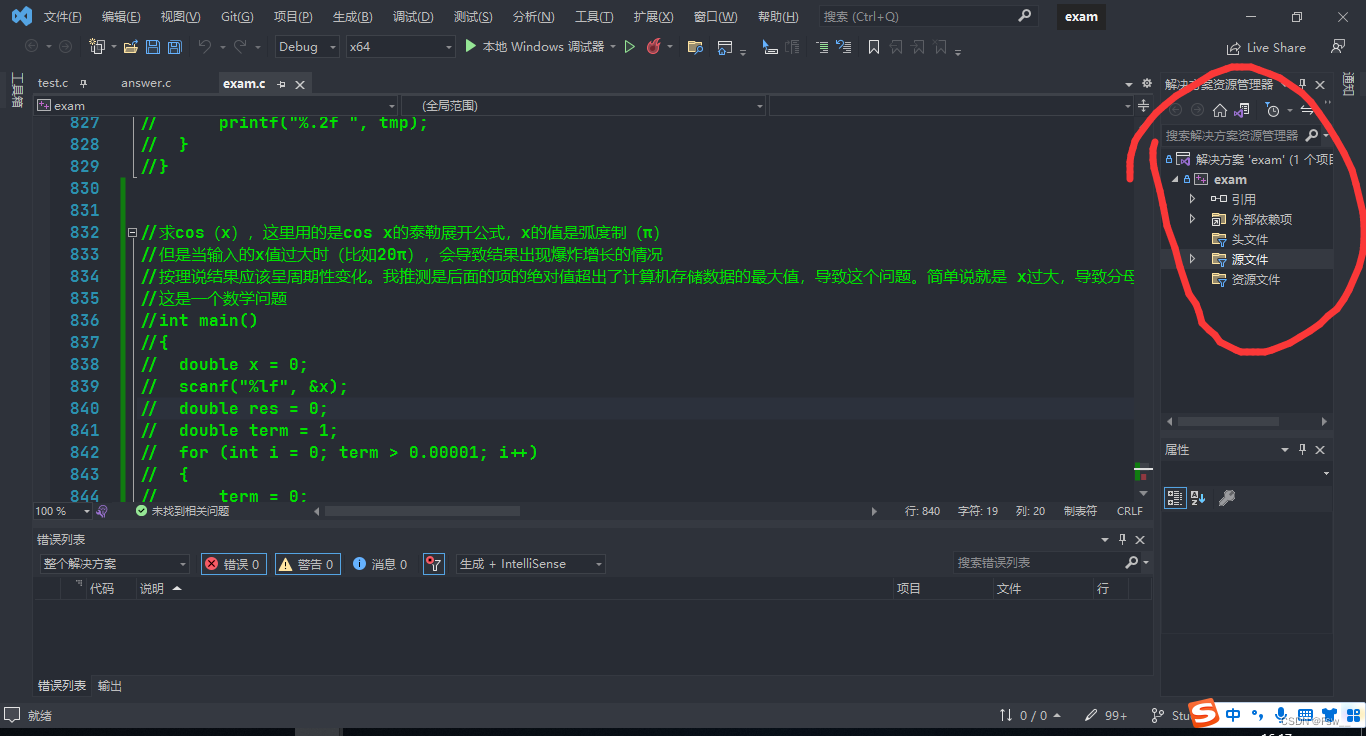Click the Hot Reload flame icon
The height and width of the screenshot is (736, 1366).
(654, 47)
